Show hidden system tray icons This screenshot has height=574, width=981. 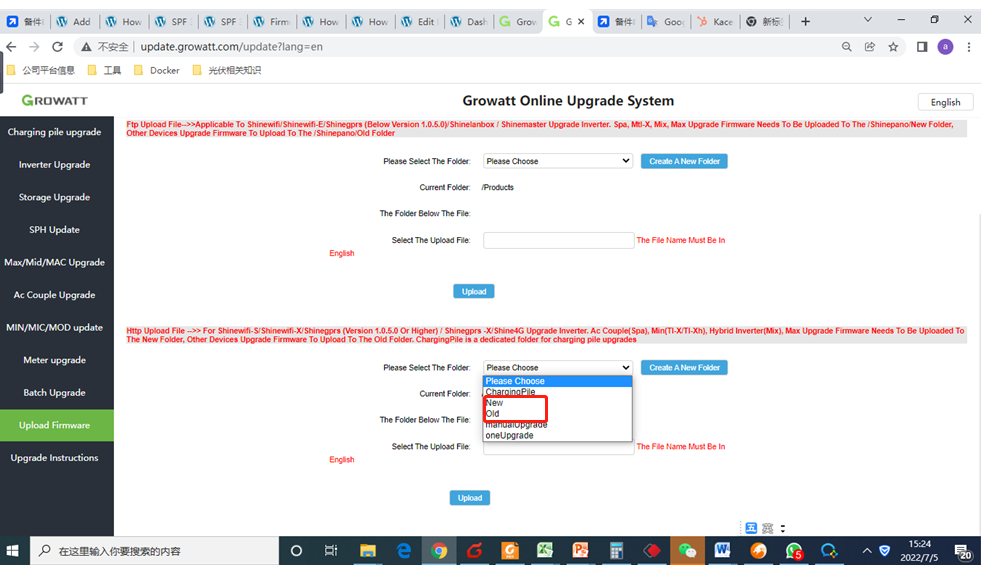pyautogui.click(x=867, y=551)
